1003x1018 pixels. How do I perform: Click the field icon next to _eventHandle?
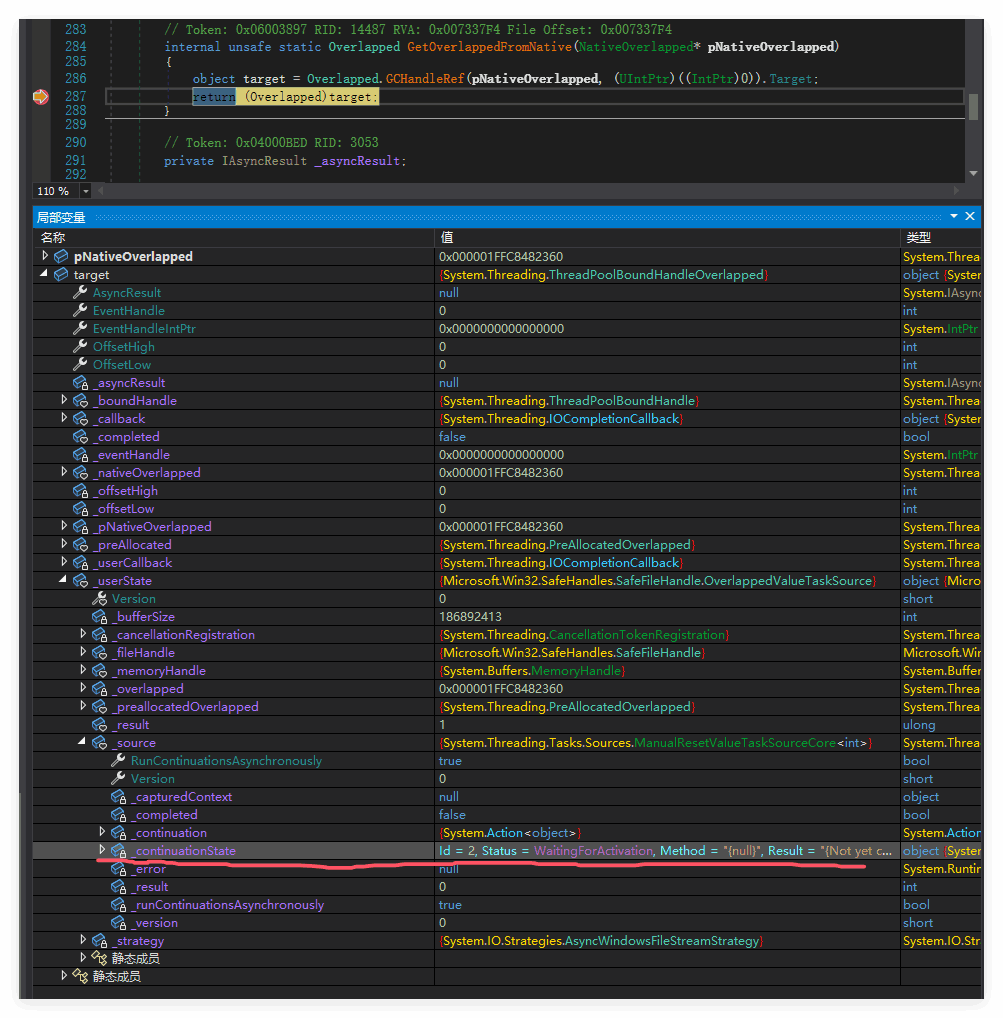coord(80,455)
